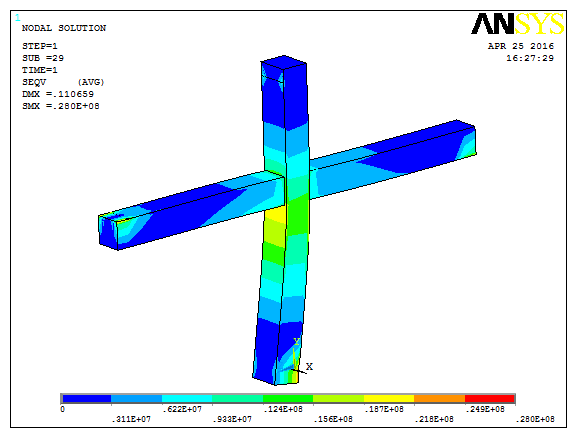Click the legend value .933E+07
The width and height of the screenshot is (584, 438).
tap(232, 419)
